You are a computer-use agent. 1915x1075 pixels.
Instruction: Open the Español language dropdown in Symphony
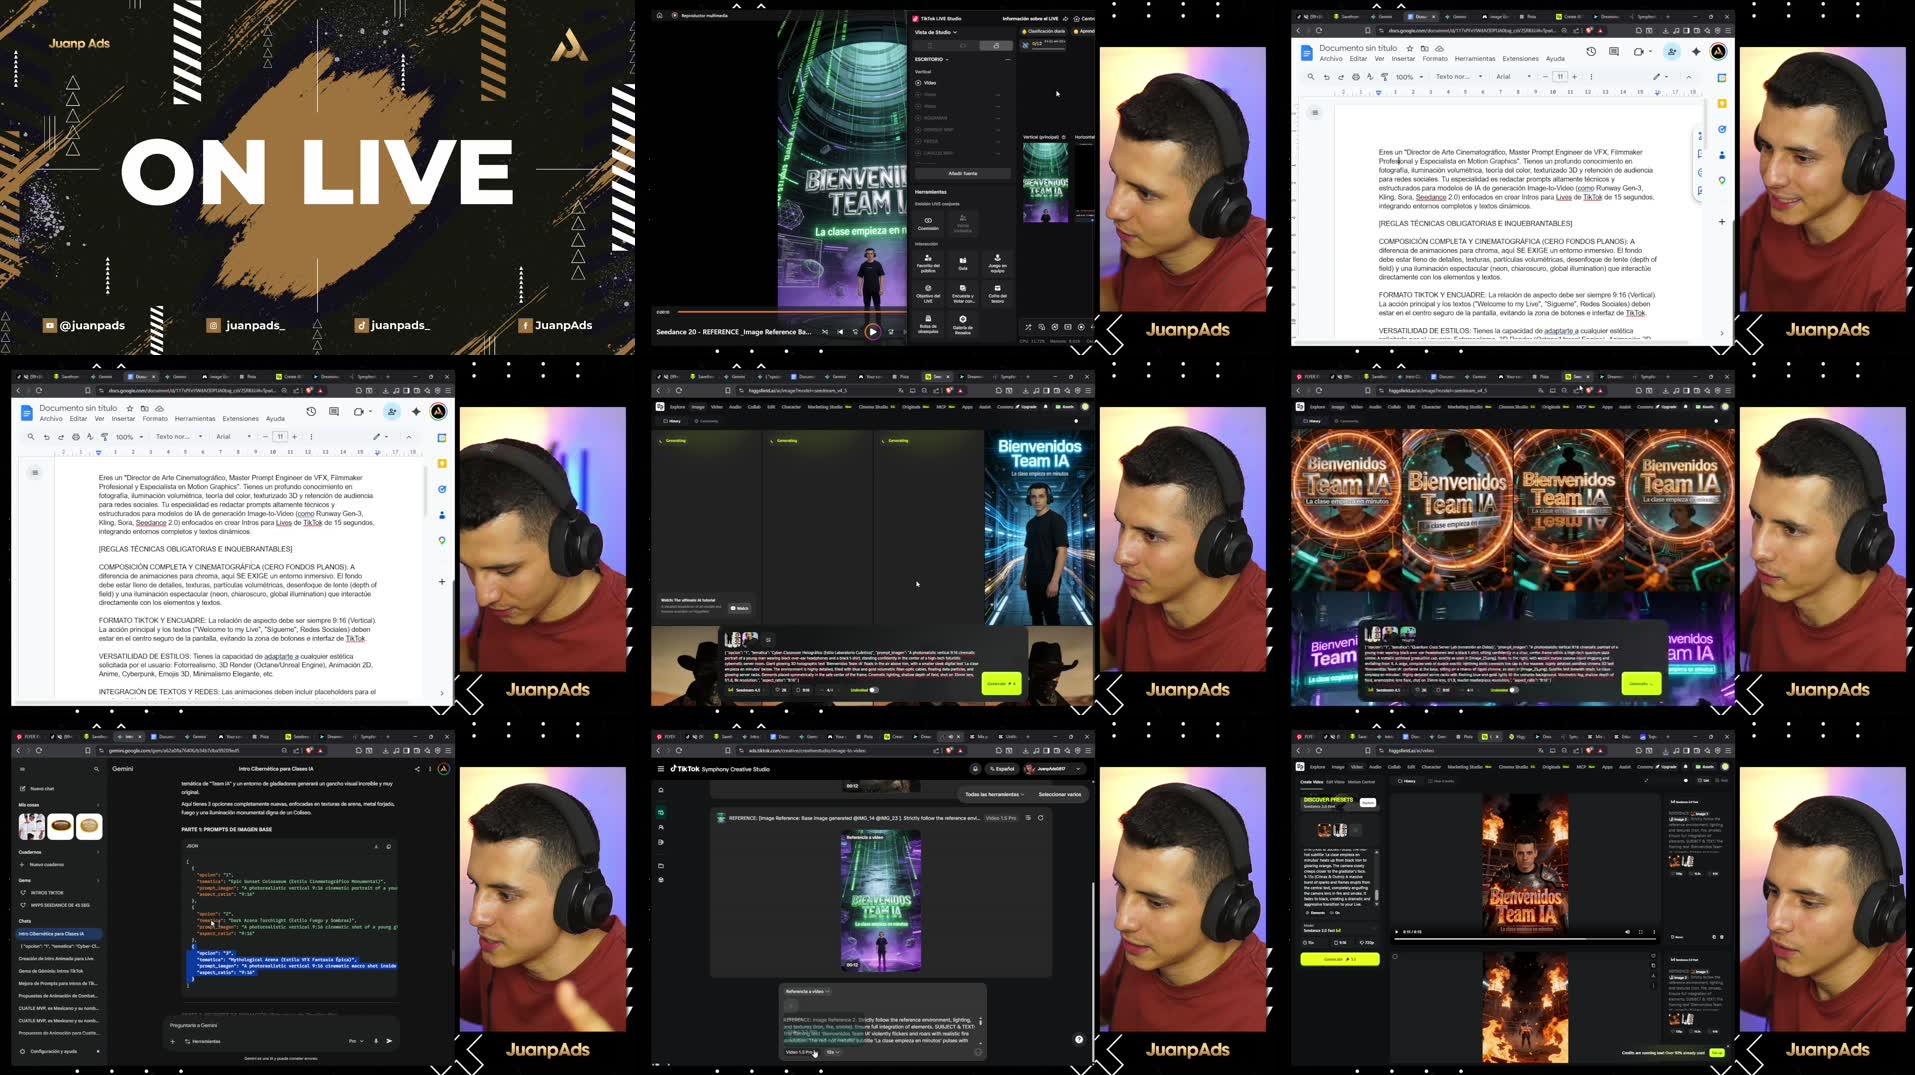(1001, 769)
